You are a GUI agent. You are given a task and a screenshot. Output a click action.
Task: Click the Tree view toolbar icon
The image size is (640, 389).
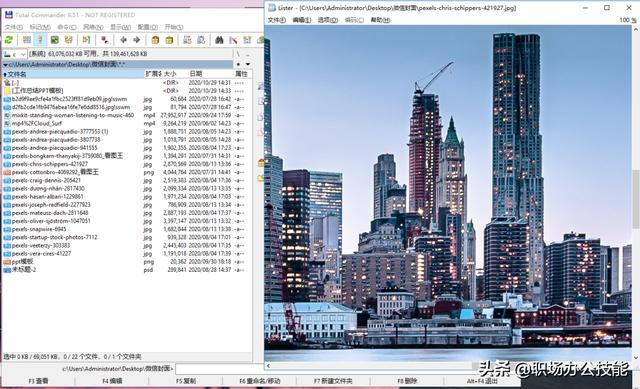68,40
